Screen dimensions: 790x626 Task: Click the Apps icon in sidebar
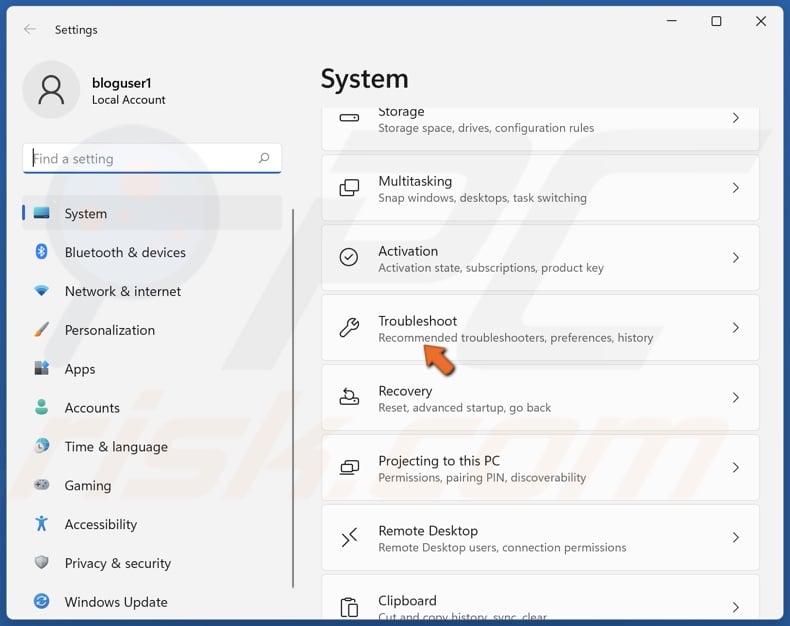(41, 368)
